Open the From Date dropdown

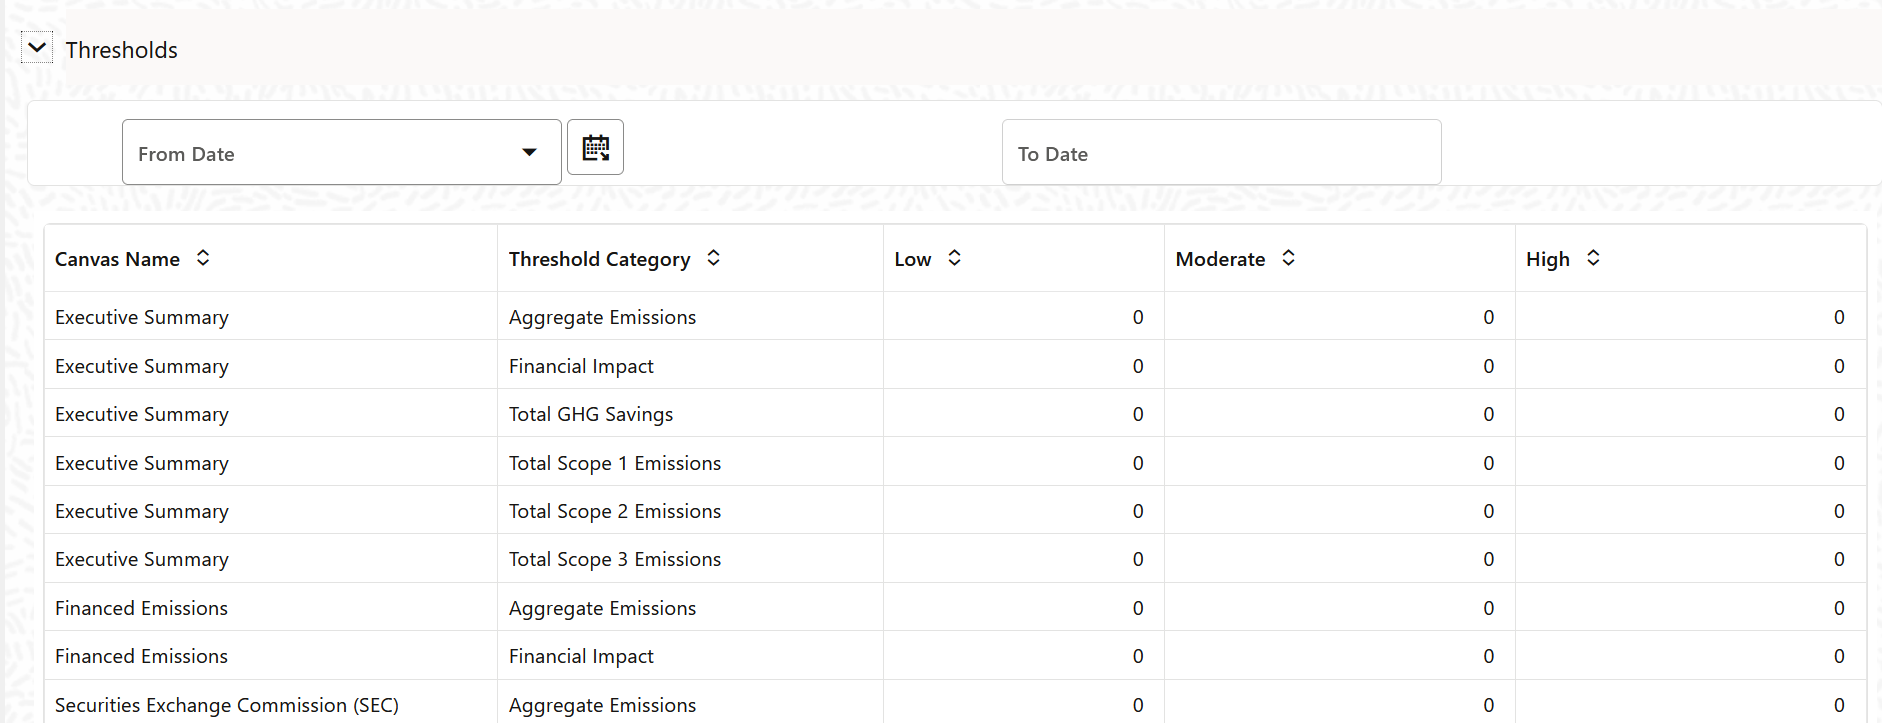[529, 152]
